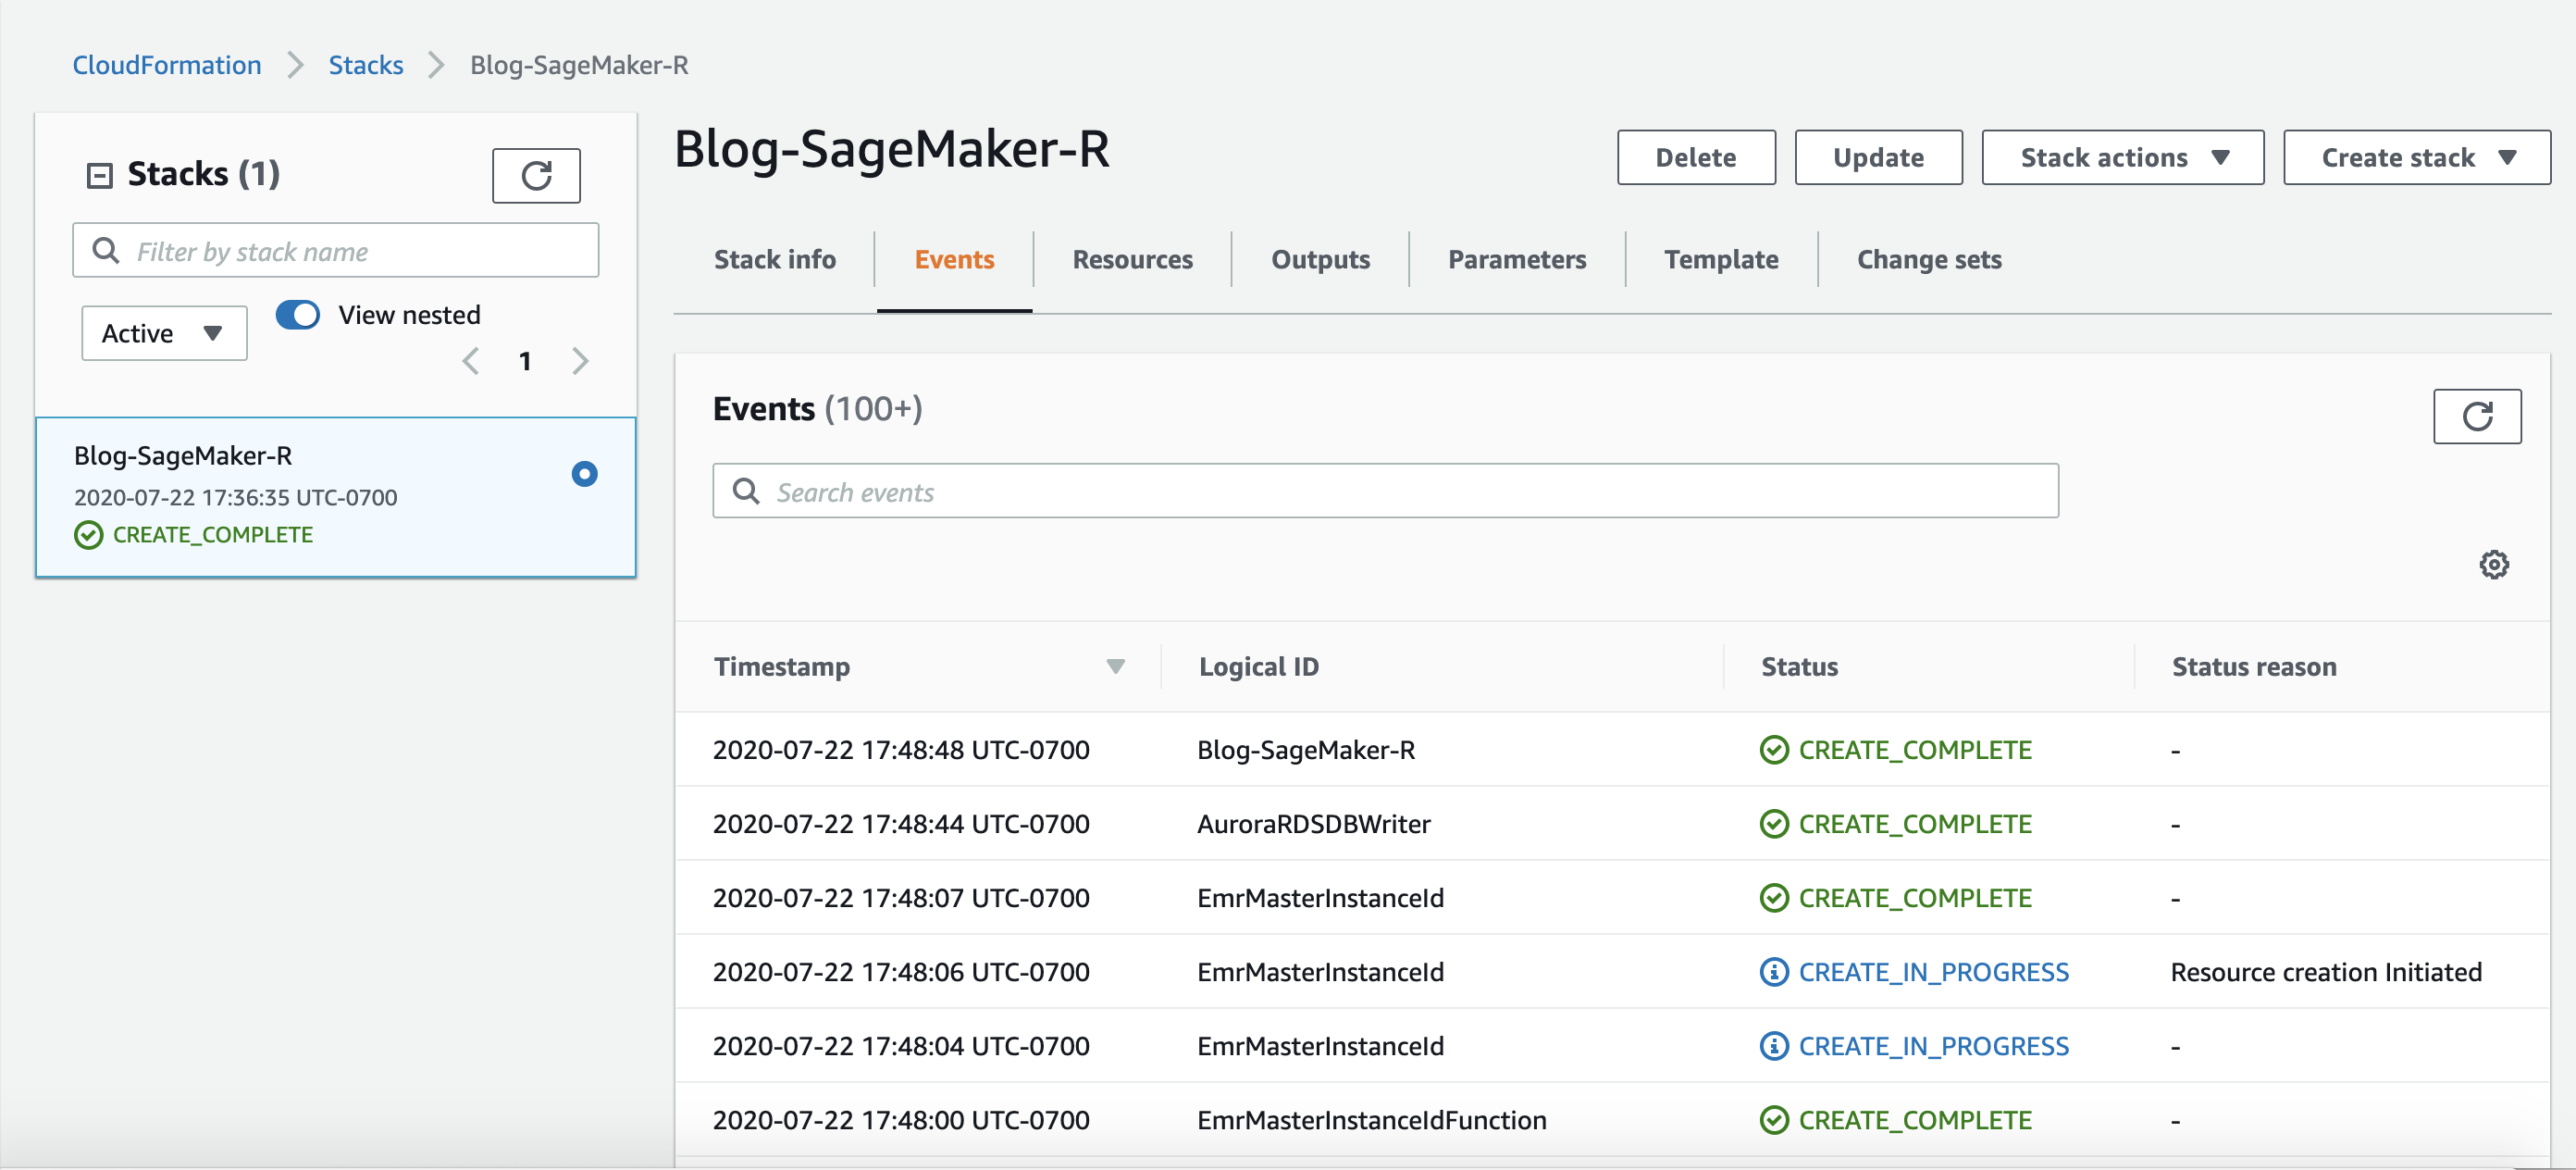
Task: Click Resource creation Initiated status reason
Action: coord(2326,972)
